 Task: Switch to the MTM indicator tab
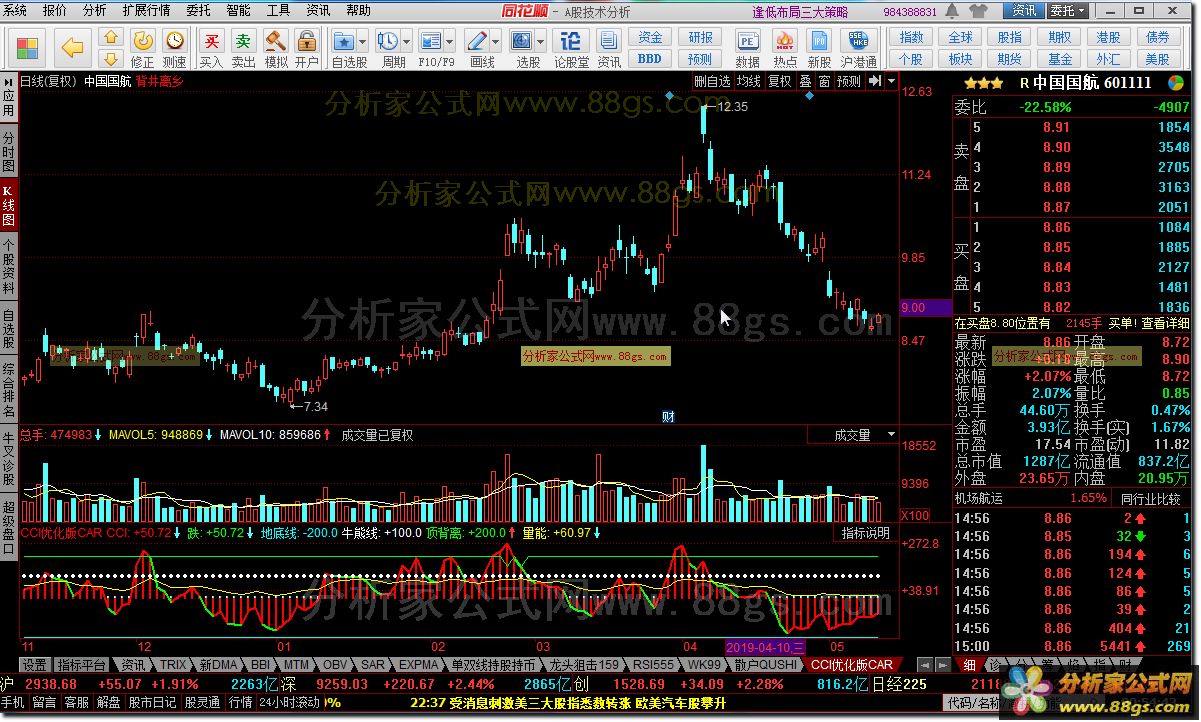tap(295, 664)
